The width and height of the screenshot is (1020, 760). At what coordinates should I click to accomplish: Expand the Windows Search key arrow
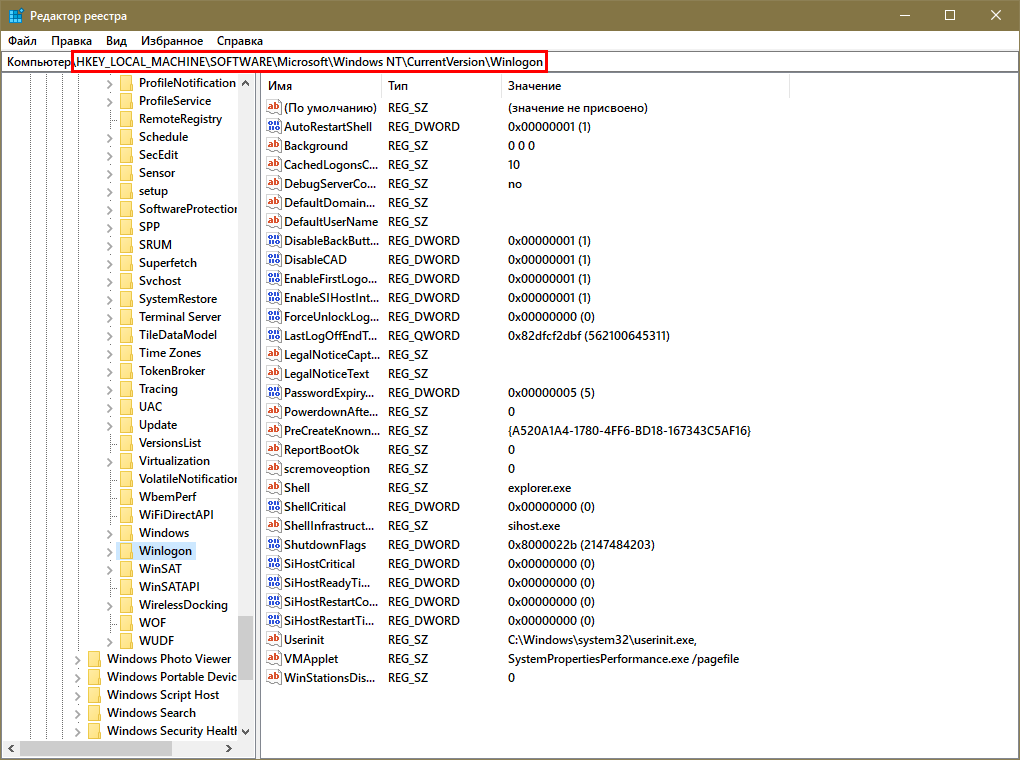tap(77, 713)
